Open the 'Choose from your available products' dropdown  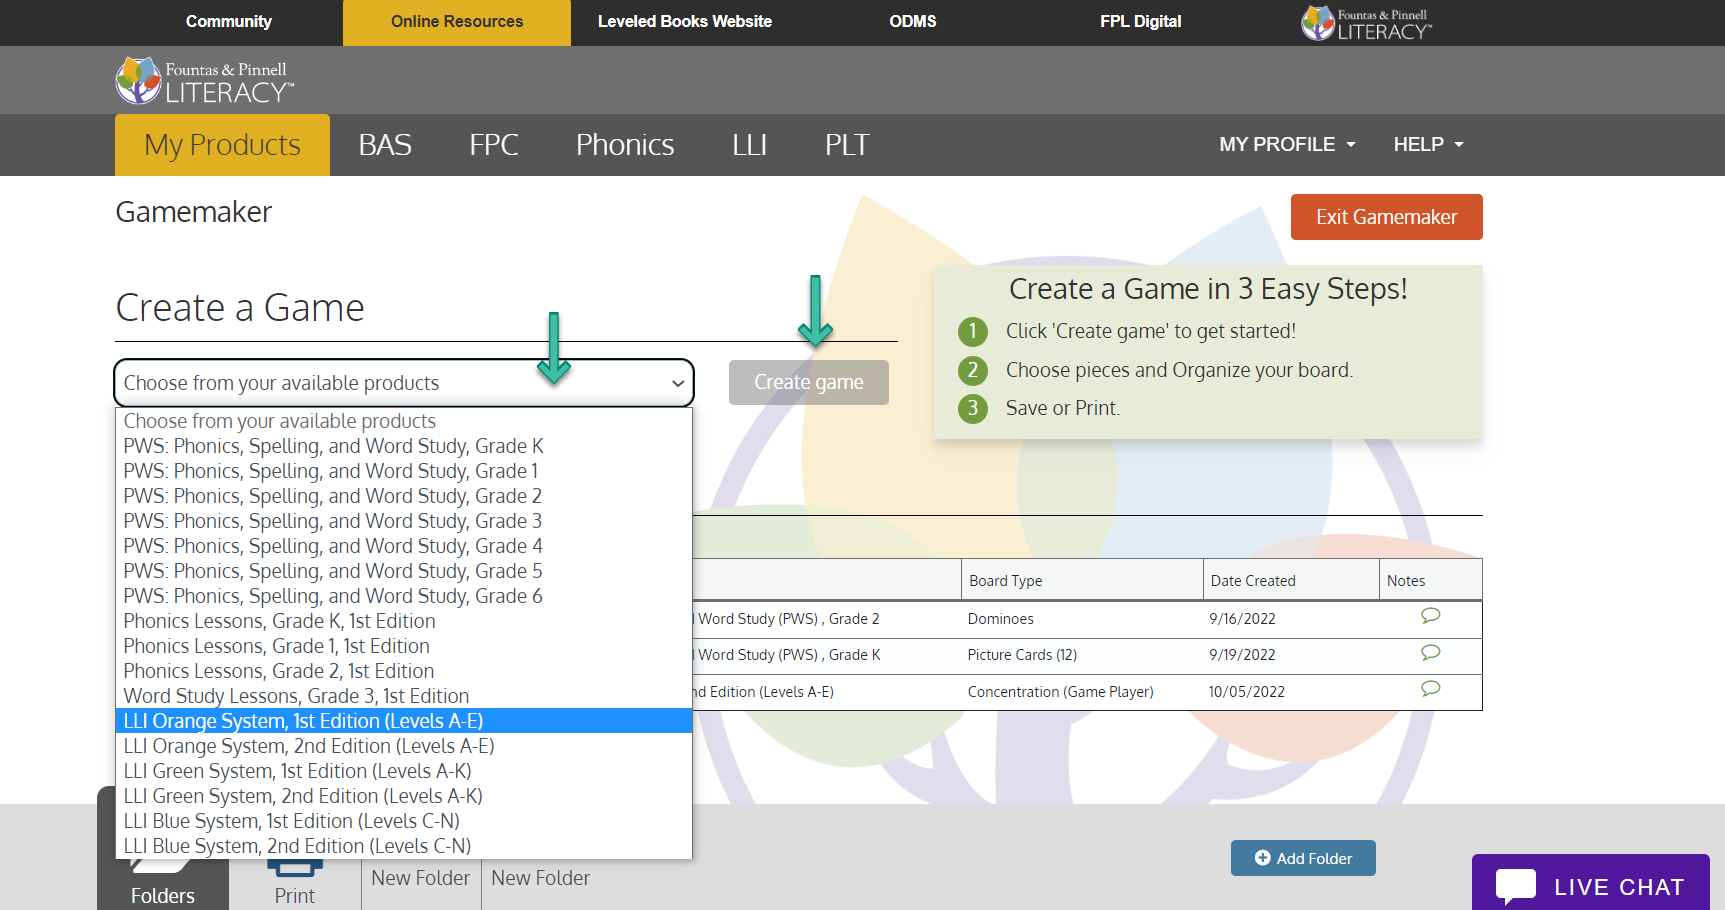[x=403, y=382]
